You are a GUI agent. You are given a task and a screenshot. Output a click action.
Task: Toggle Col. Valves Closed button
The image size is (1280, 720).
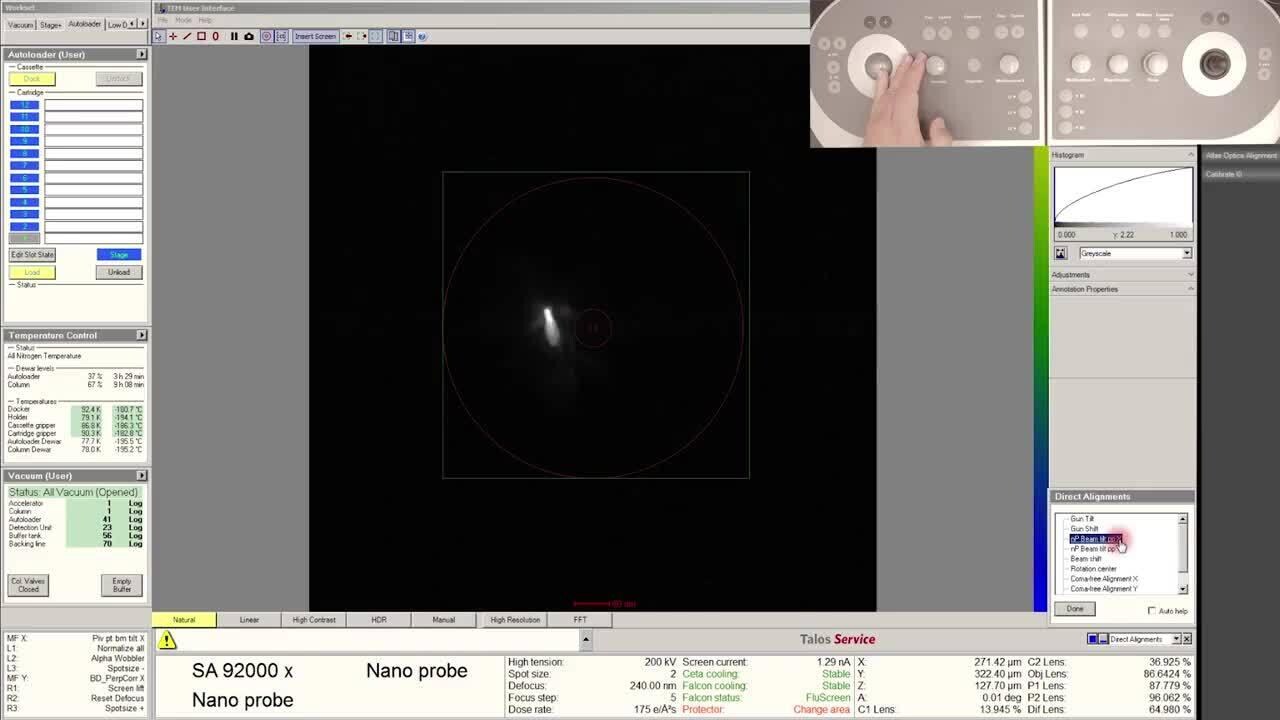28,585
